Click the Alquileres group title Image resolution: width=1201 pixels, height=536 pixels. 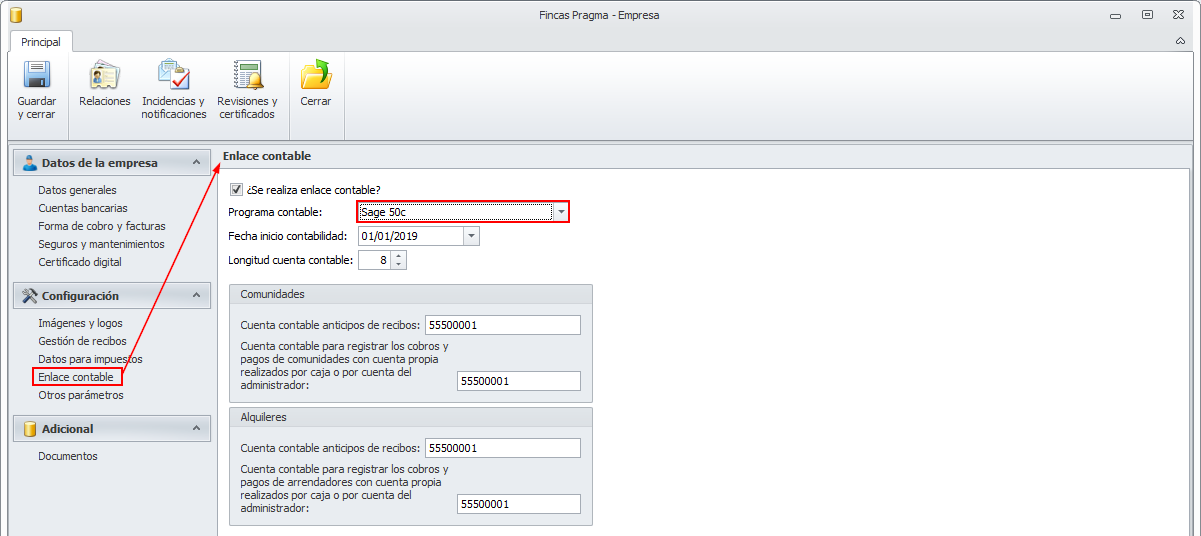coord(265,417)
